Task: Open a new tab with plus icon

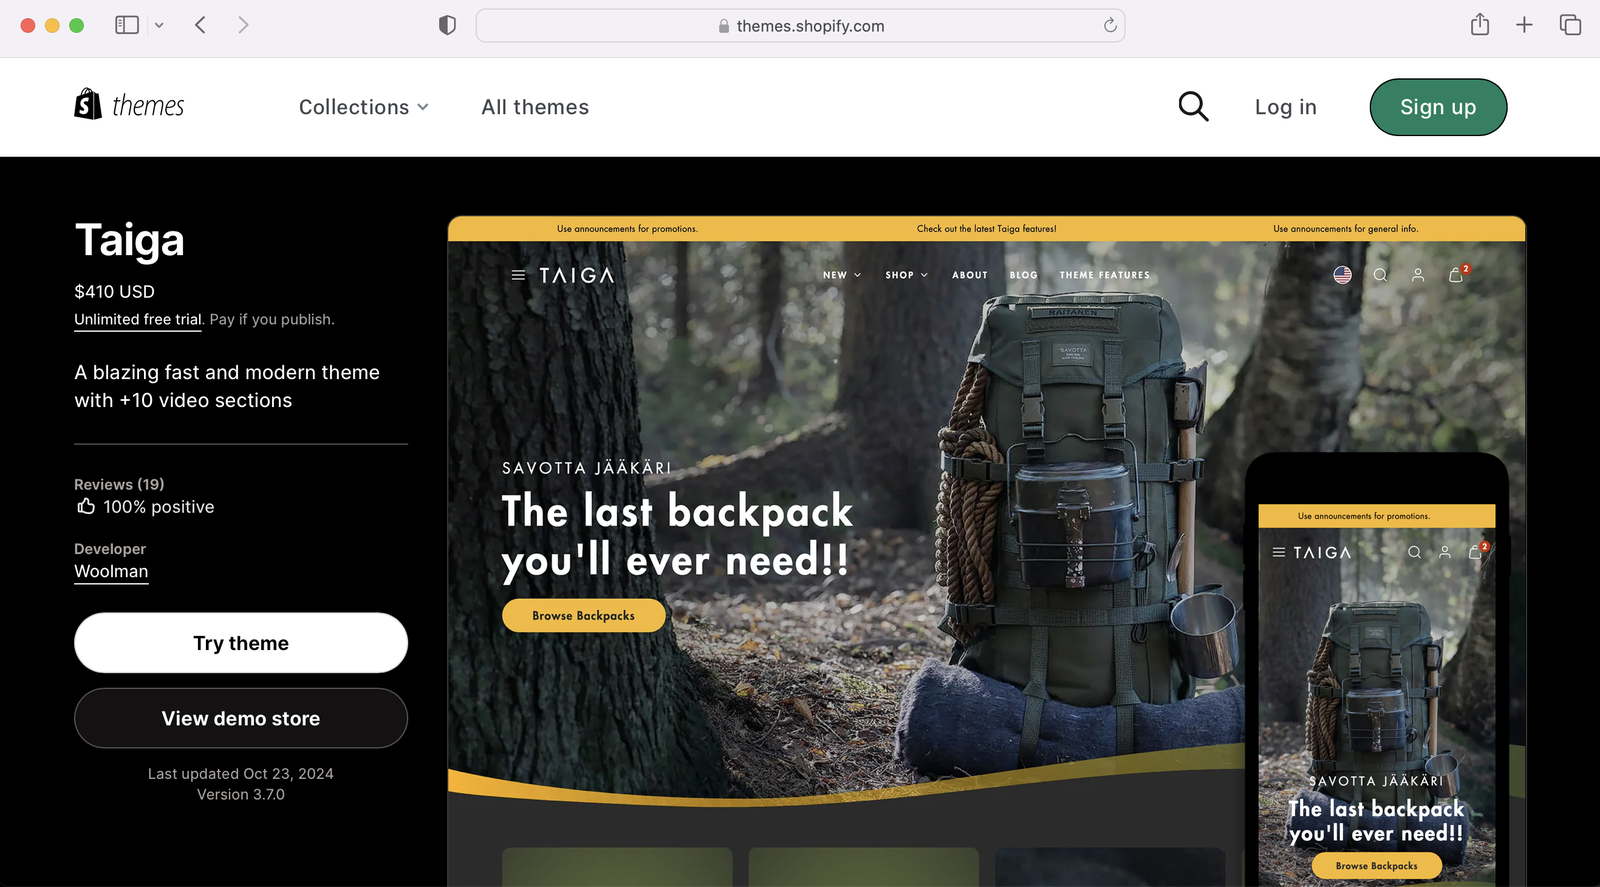Action: (1524, 25)
